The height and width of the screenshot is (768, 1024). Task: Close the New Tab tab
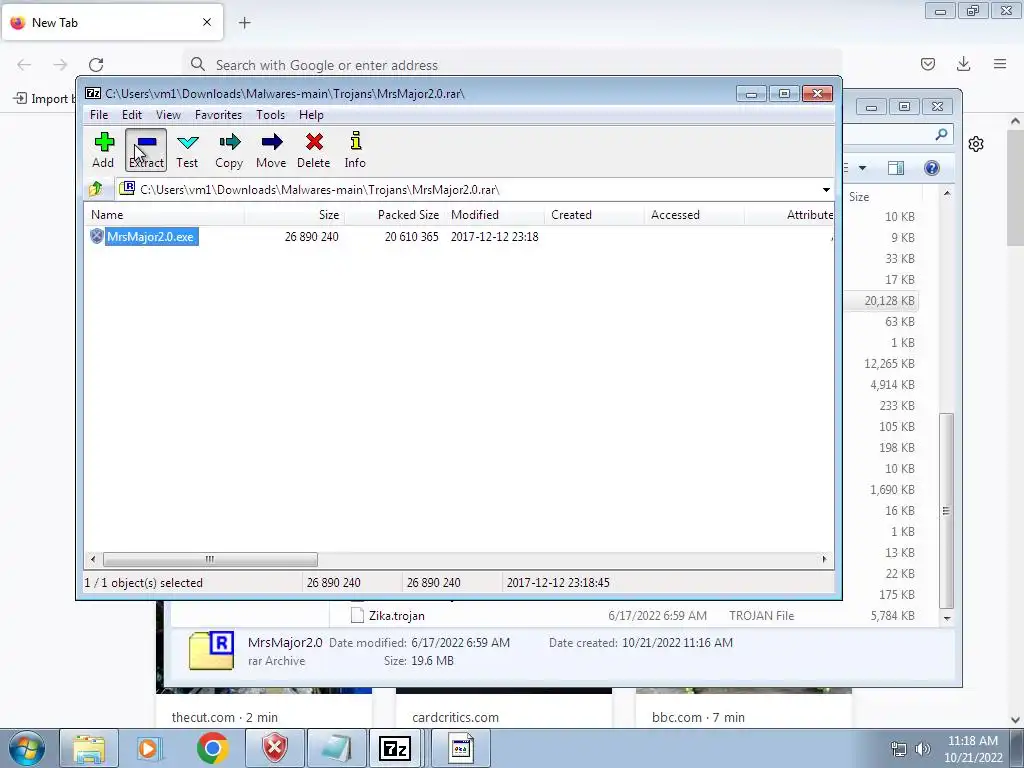tap(207, 22)
